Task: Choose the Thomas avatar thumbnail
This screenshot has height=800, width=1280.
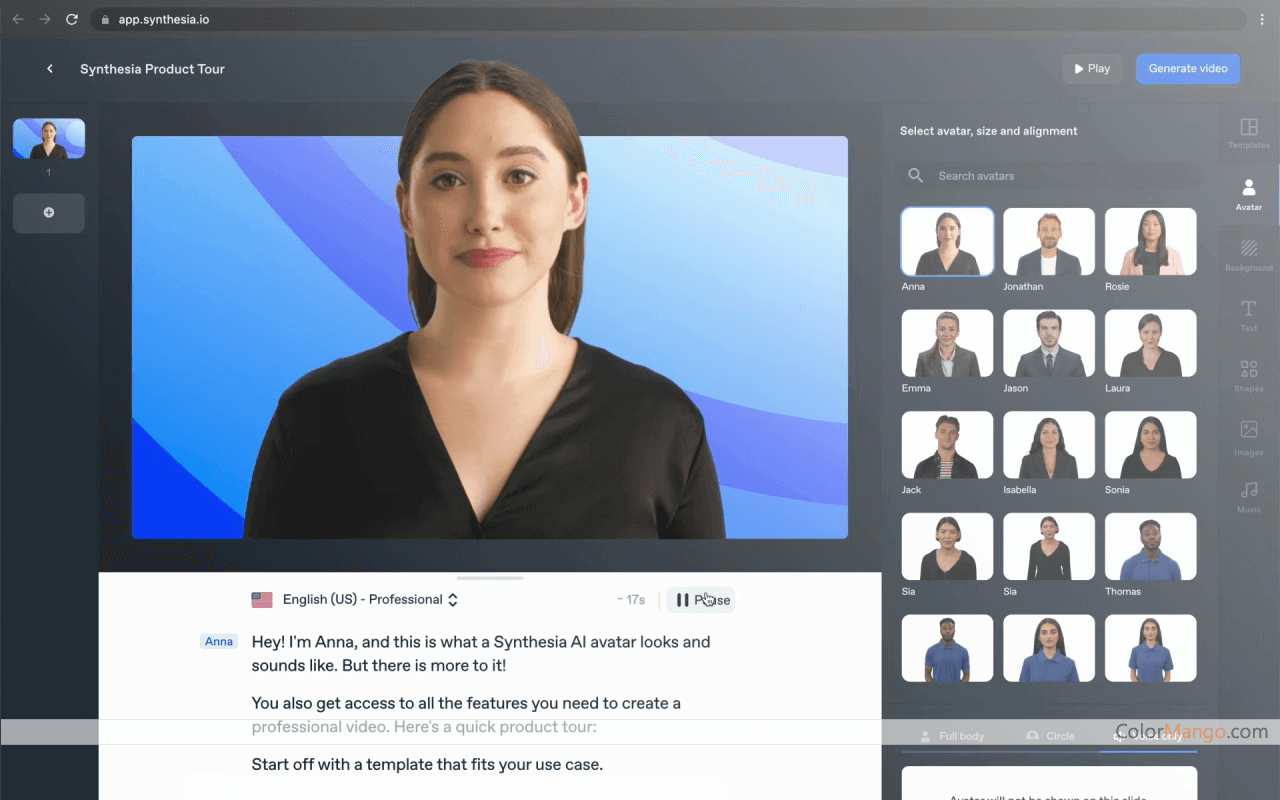Action: [1150, 547]
